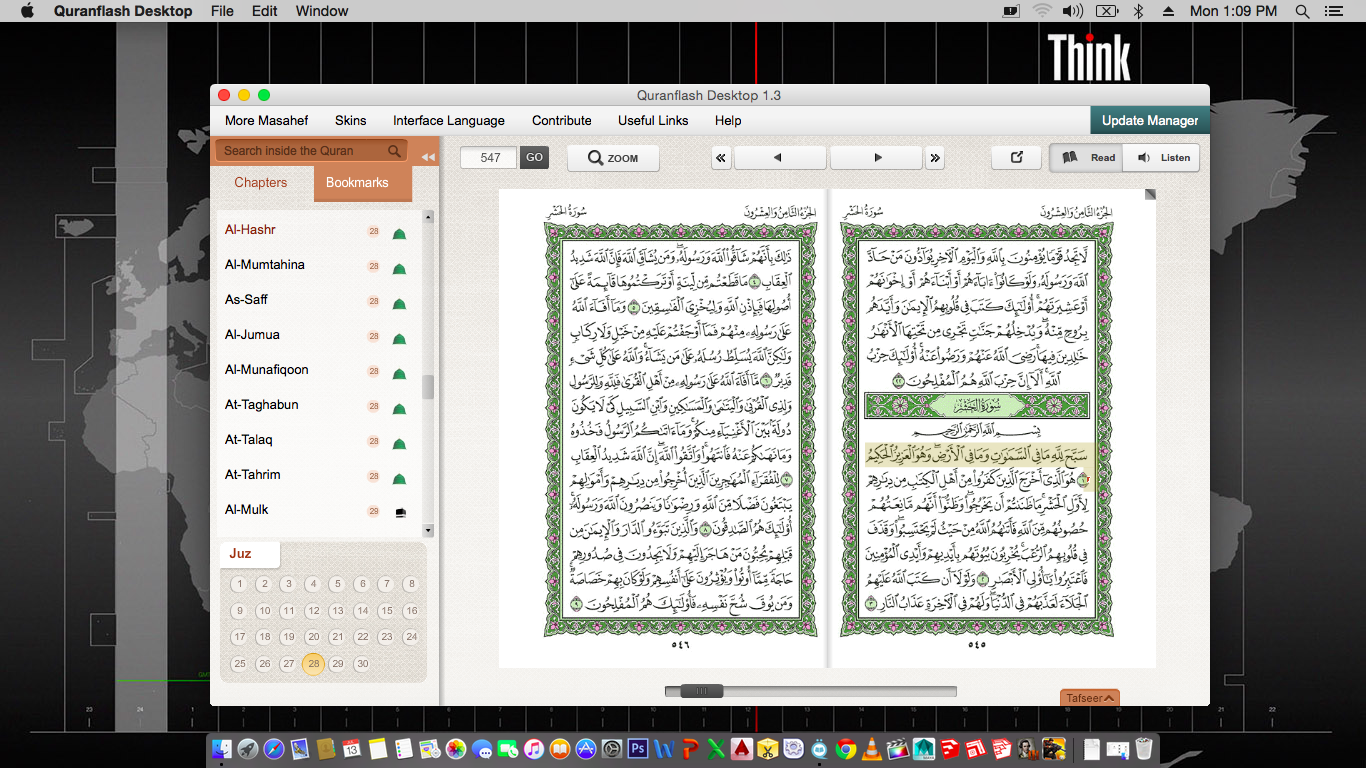Click the search magnifier icon in sidebar
The width and height of the screenshot is (1366, 768).
coord(395,151)
